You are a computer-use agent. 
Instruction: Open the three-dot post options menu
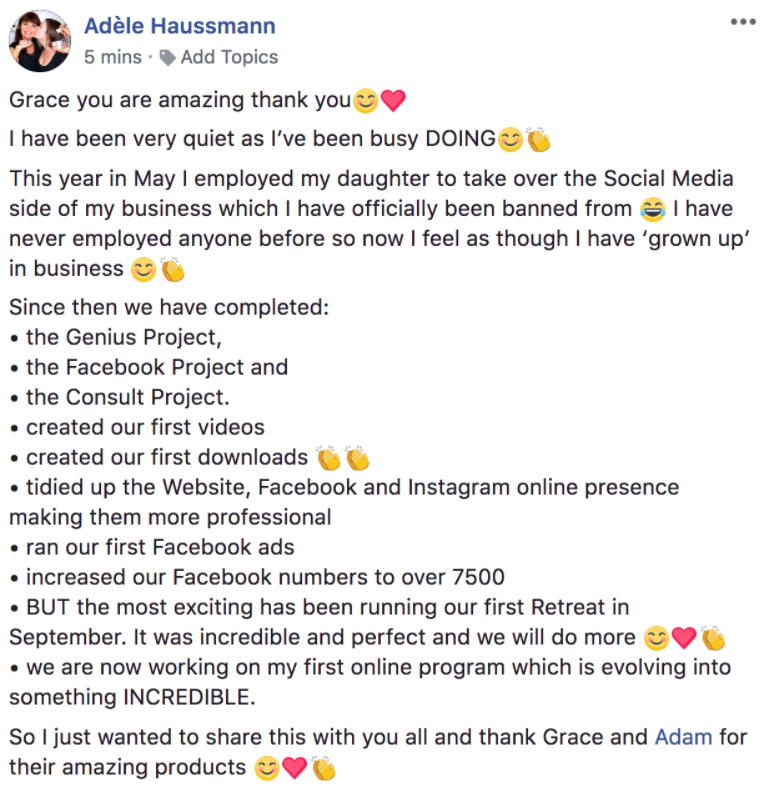[742, 22]
